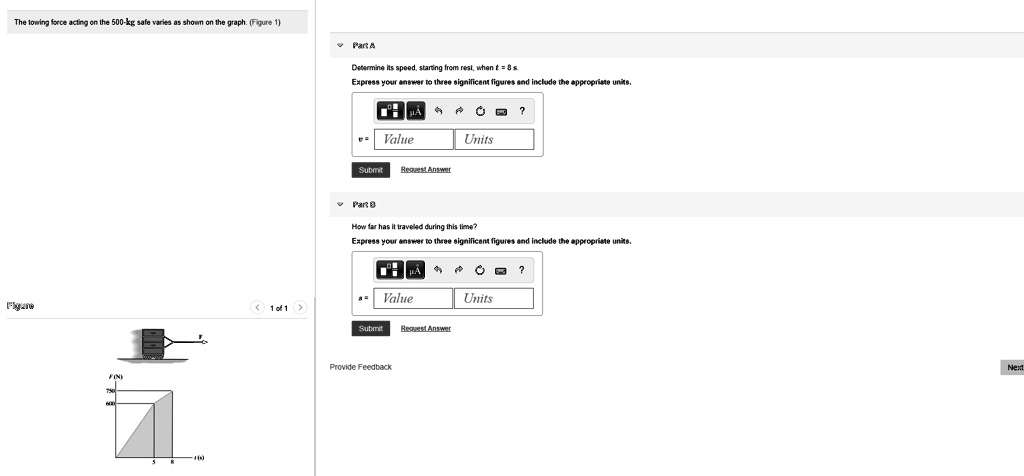This screenshot has width=1024, height=476.
Task: Help question mark in Part A toolbar
Action: tap(522, 111)
